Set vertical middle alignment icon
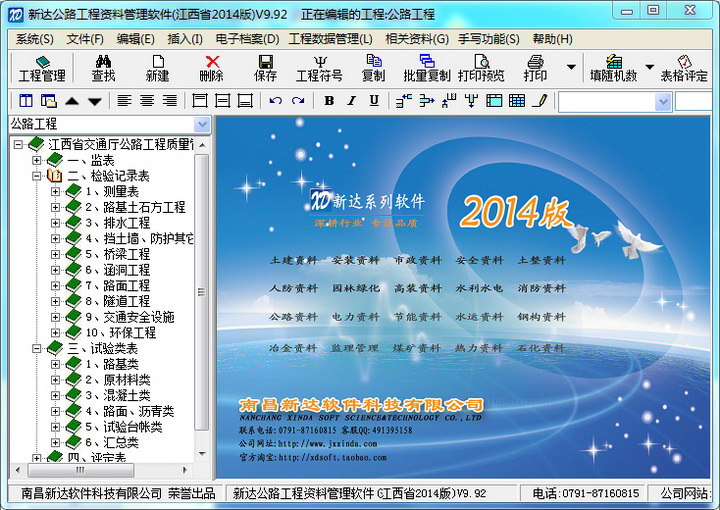 click(x=223, y=101)
